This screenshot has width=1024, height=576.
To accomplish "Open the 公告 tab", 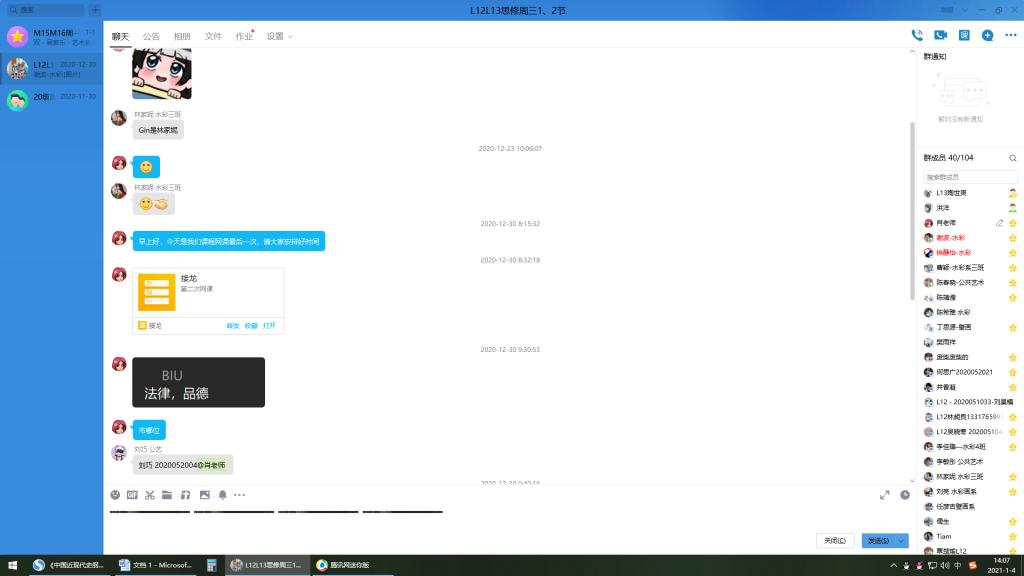I will coord(151,36).
